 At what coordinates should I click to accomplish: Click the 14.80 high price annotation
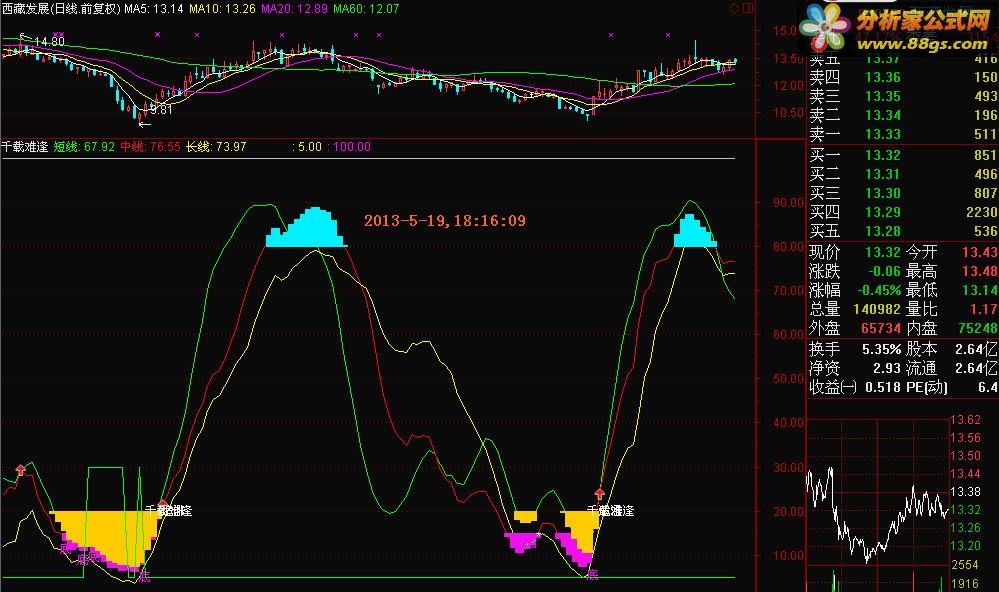click(x=49, y=41)
